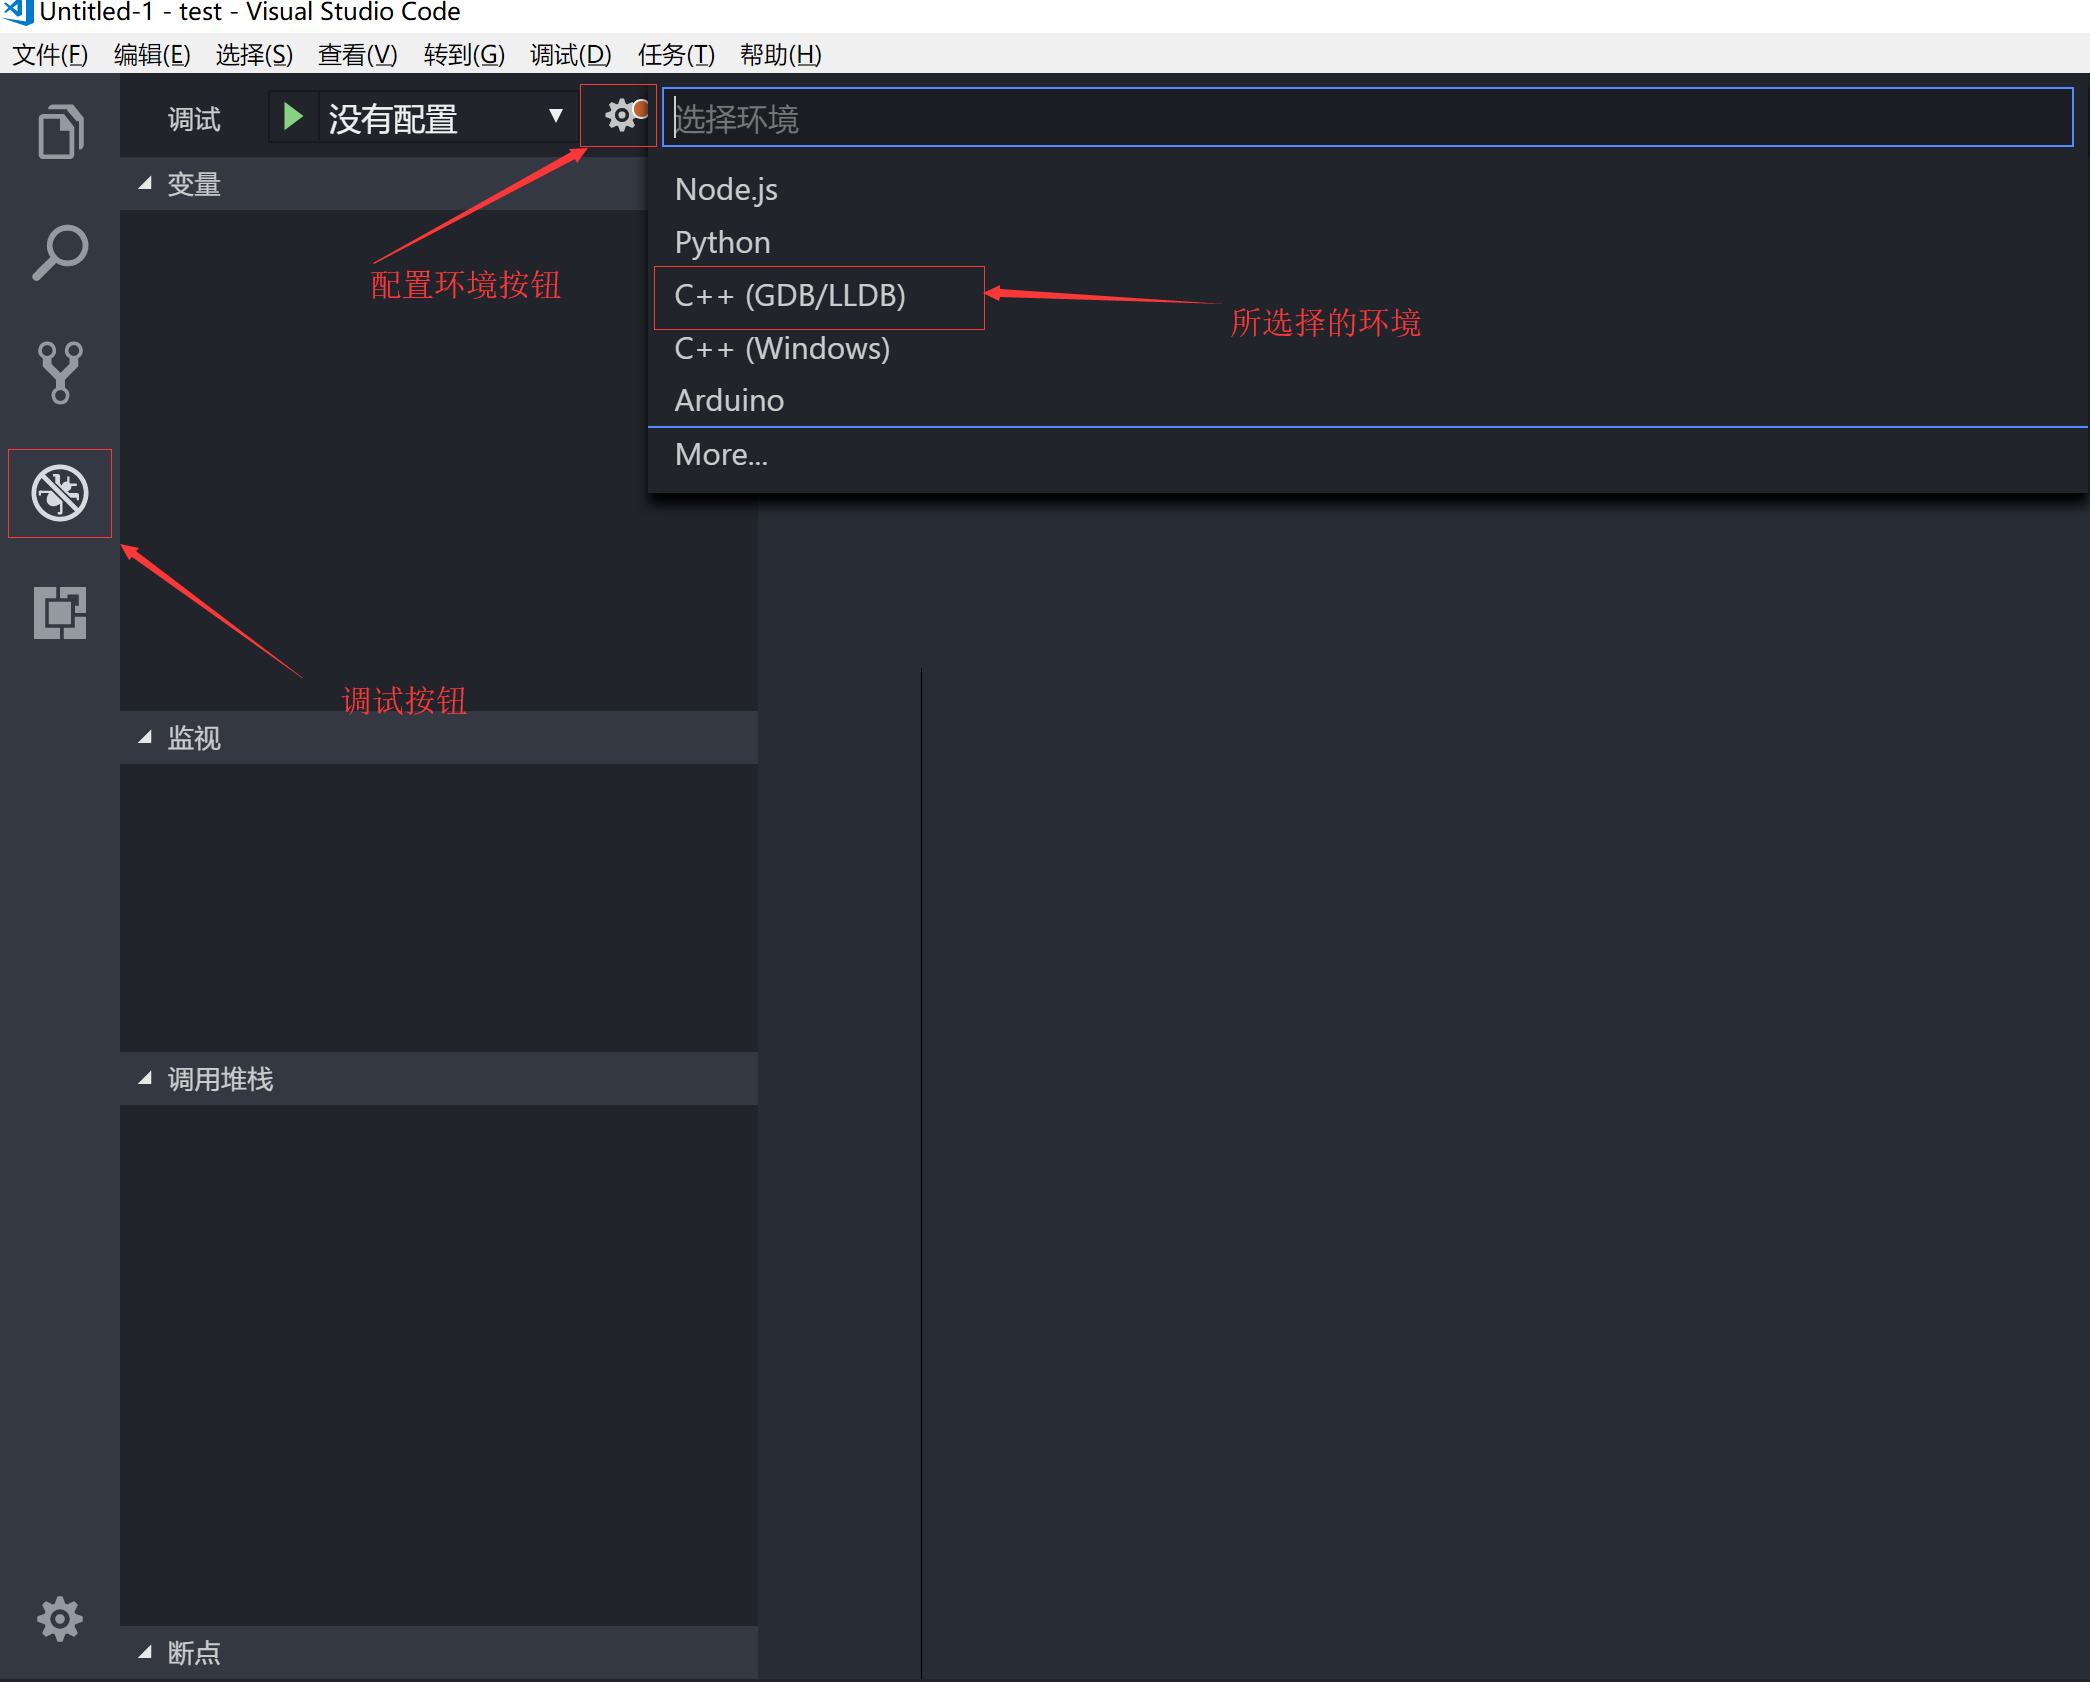The width and height of the screenshot is (2090, 1682).
Task: Open the debug configuration gear icon
Action: (x=623, y=116)
